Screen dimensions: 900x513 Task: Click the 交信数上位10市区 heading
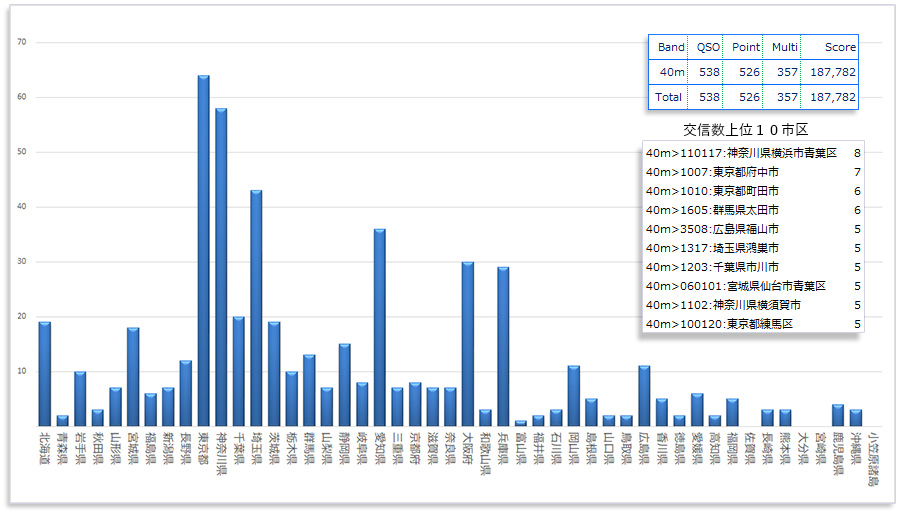coord(745,130)
